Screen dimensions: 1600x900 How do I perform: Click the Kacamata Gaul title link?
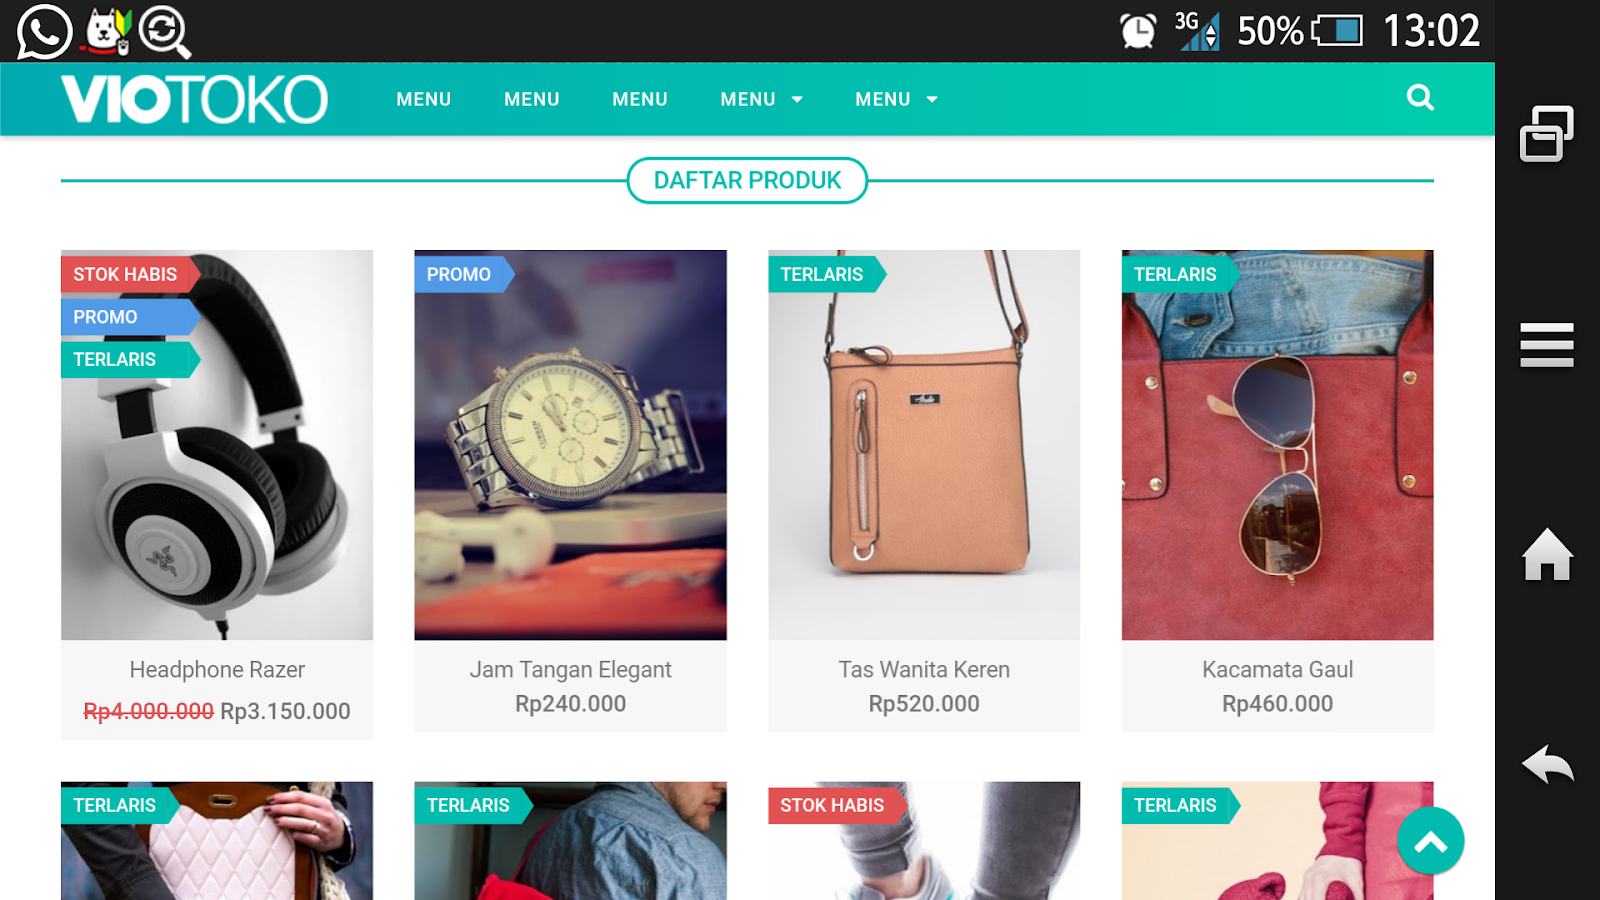1278,670
